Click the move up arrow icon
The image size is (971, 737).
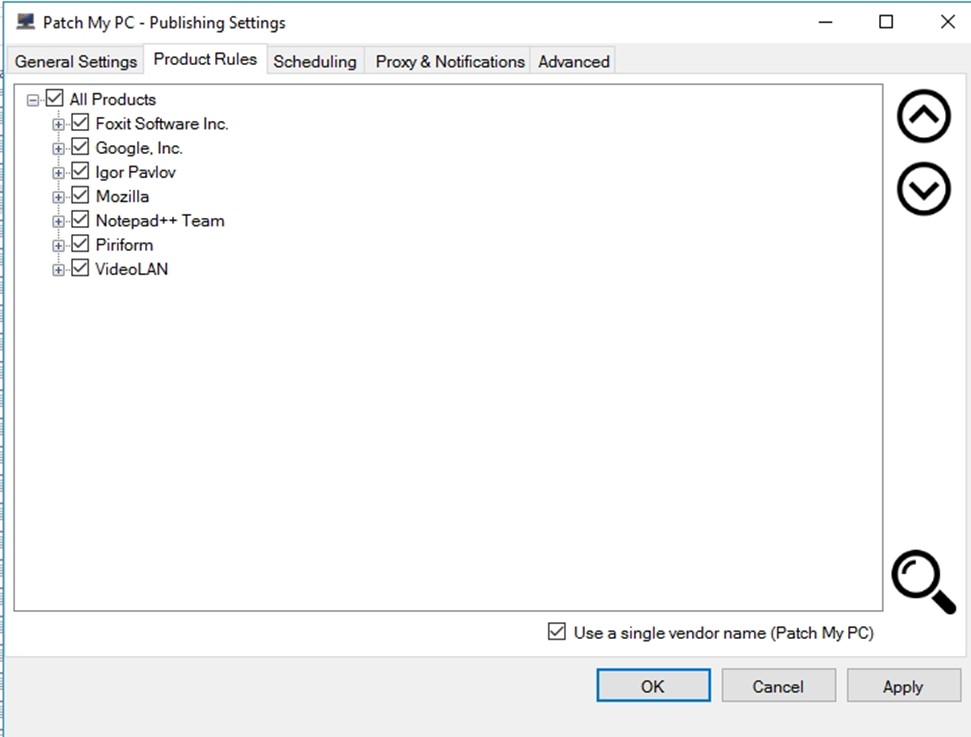[x=923, y=116]
